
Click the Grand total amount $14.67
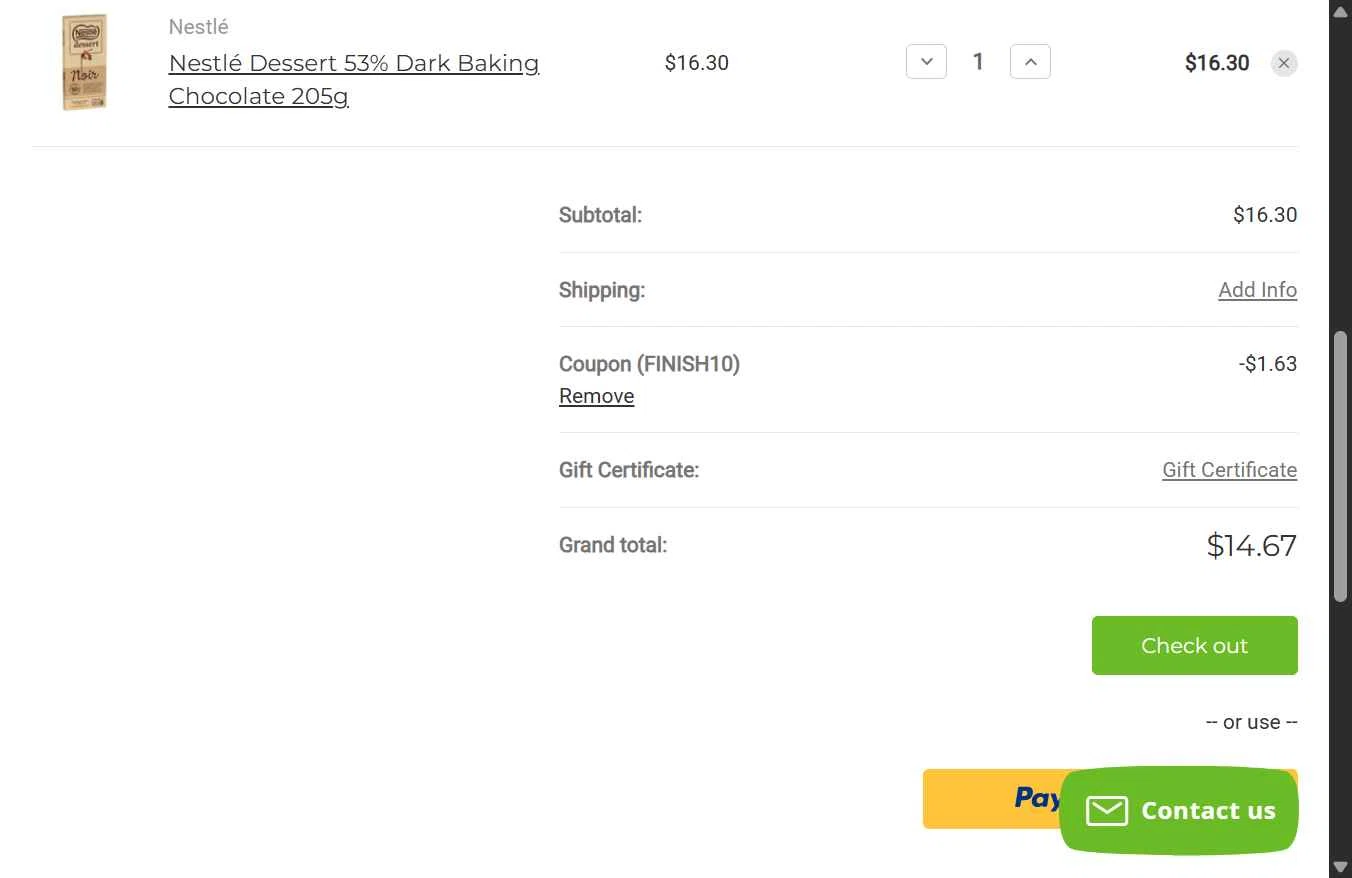click(1251, 545)
